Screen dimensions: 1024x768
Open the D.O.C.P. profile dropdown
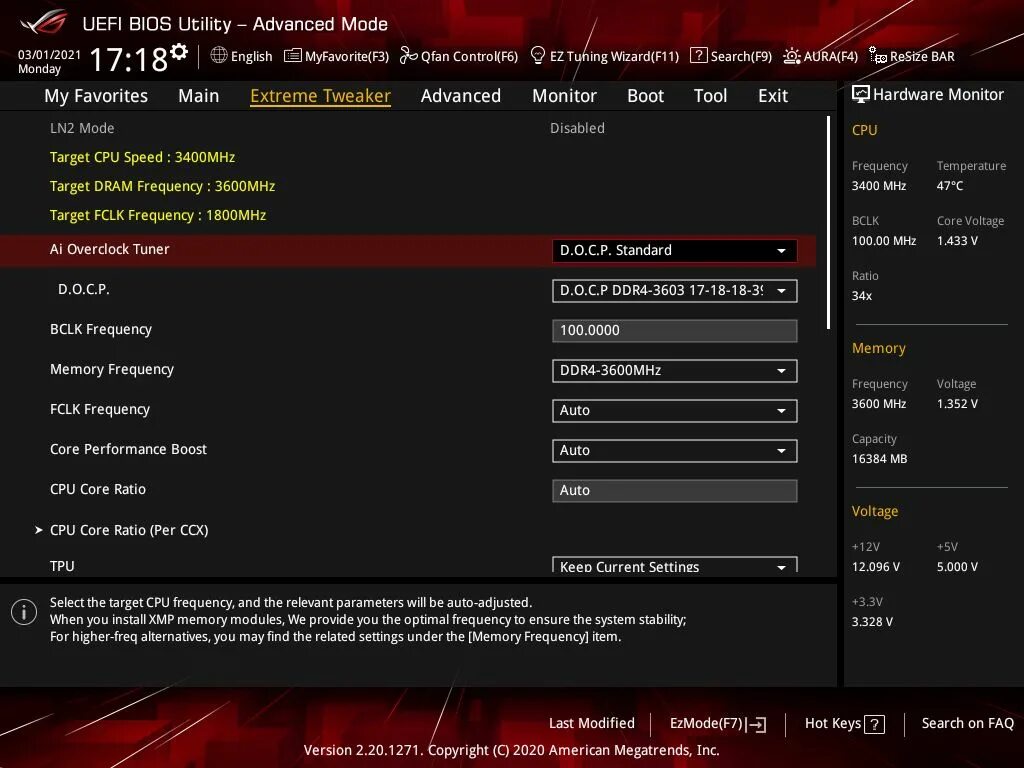674,290
